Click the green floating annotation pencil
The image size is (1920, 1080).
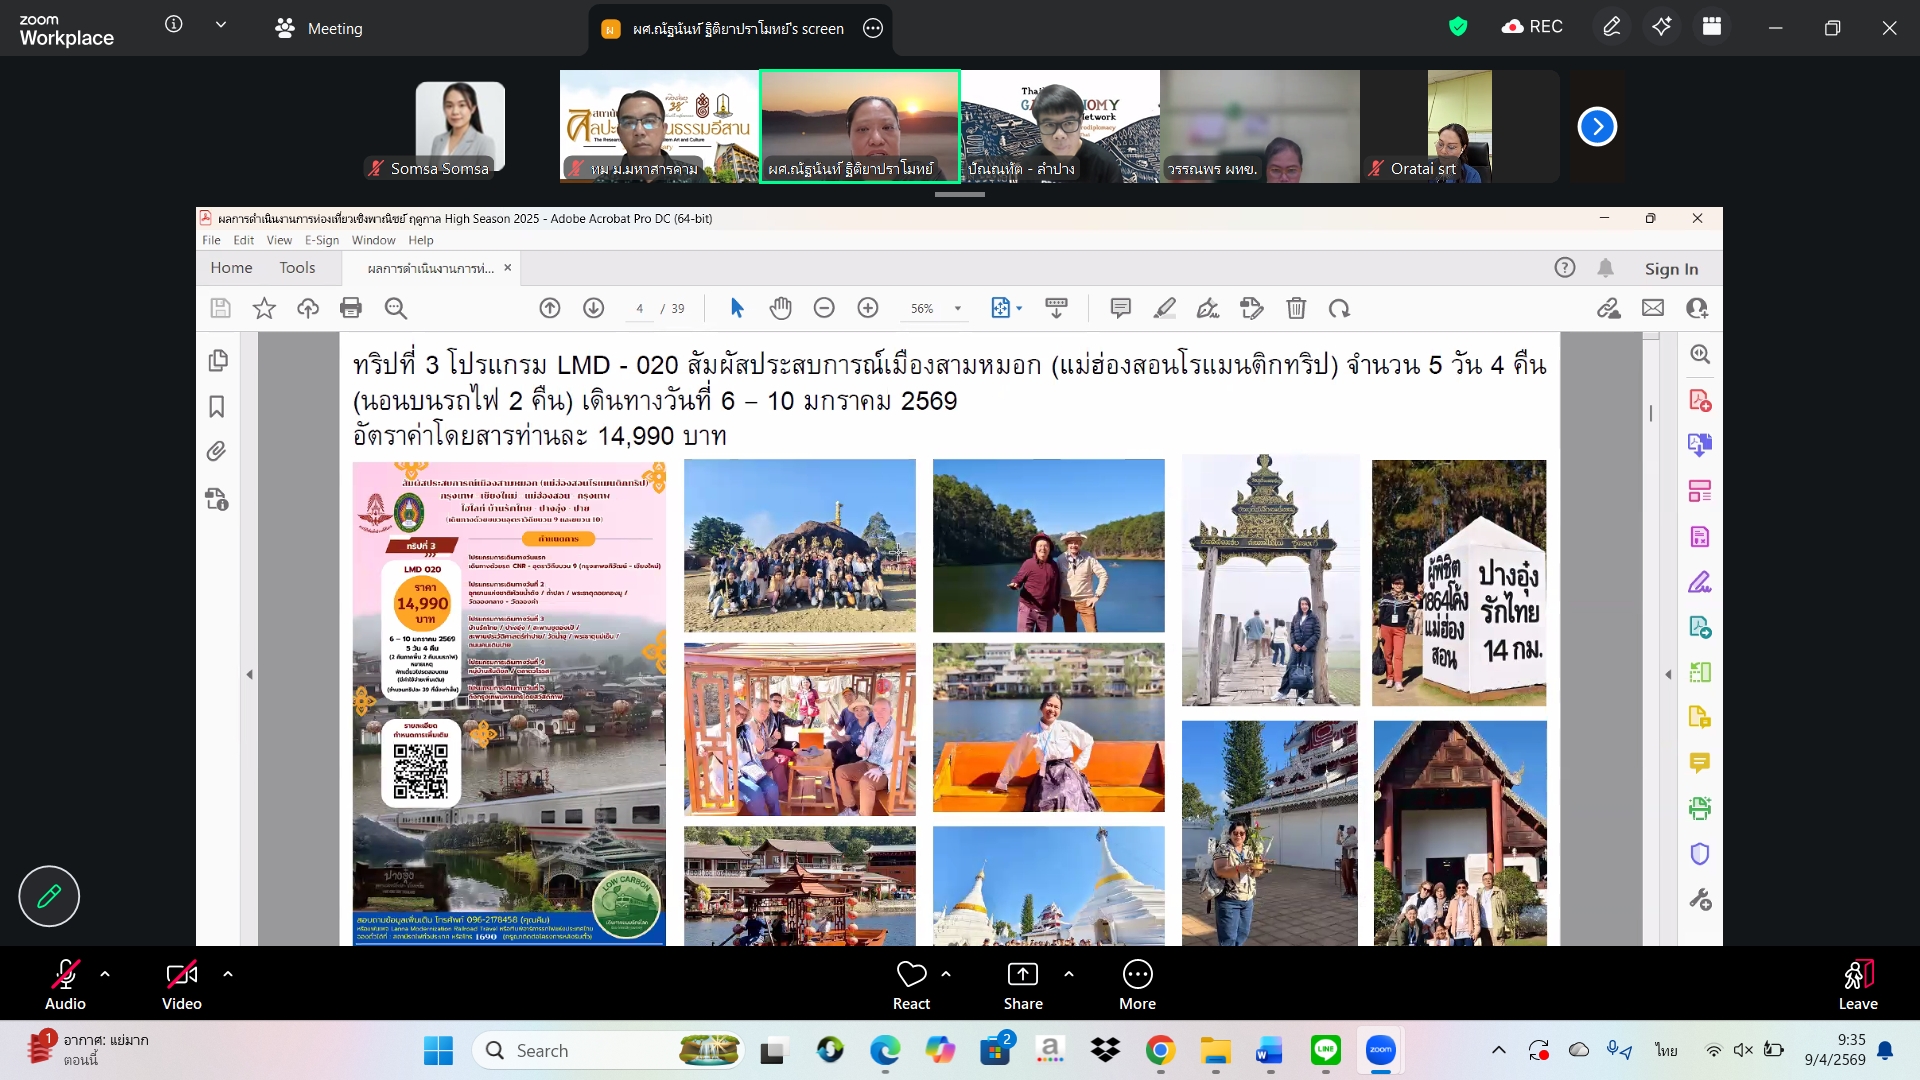[49, 896]
